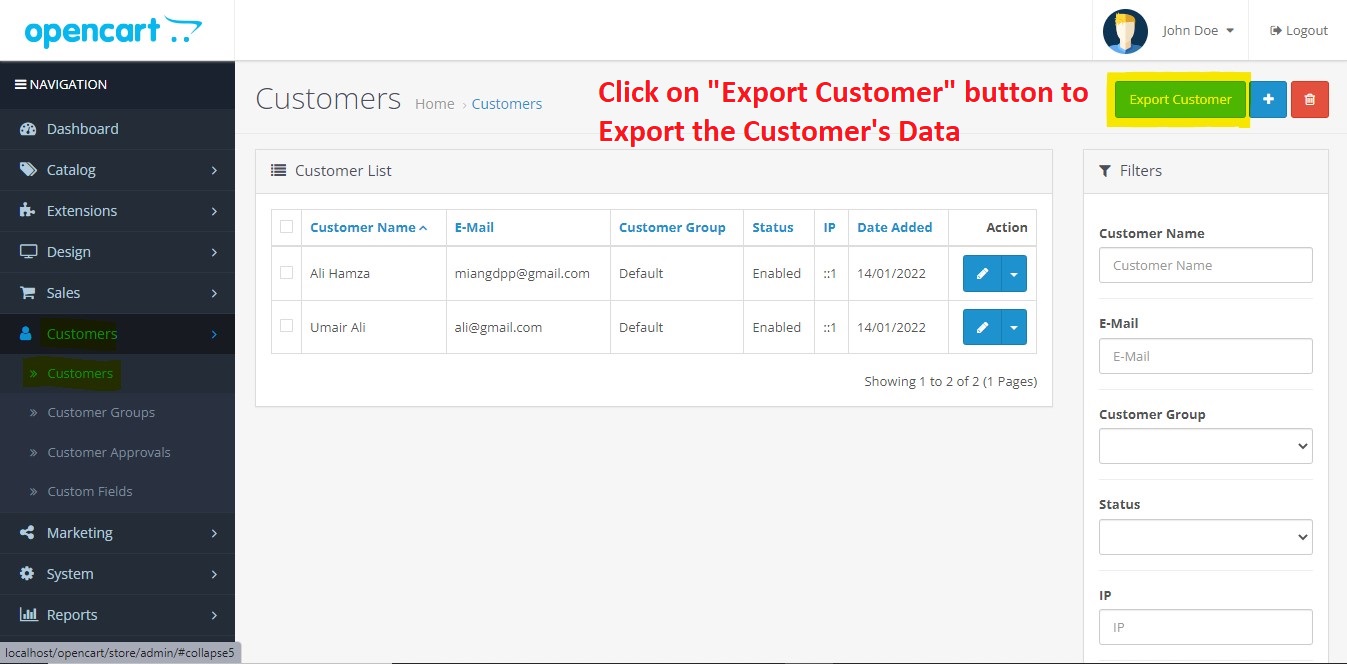Expand the Catalog menu chevron
Viewport: 1347px width, 664px height.
coord(214,171)
